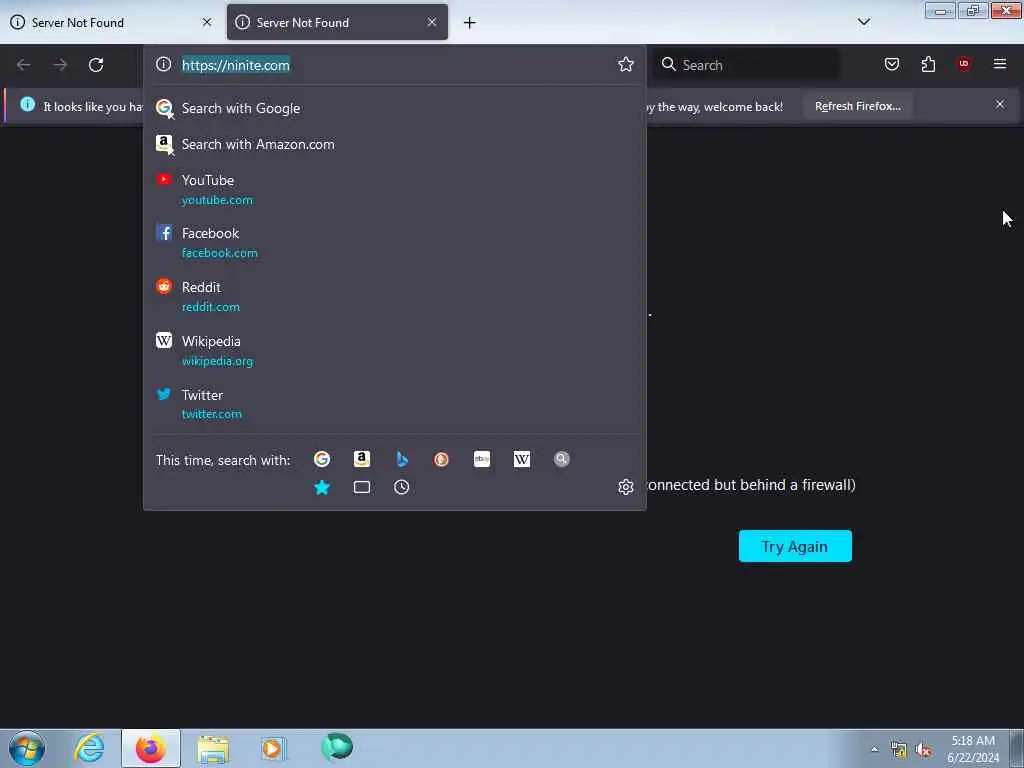Open the Windows Start button
The width and height of the screenshot is (1024, 768).
27,748
